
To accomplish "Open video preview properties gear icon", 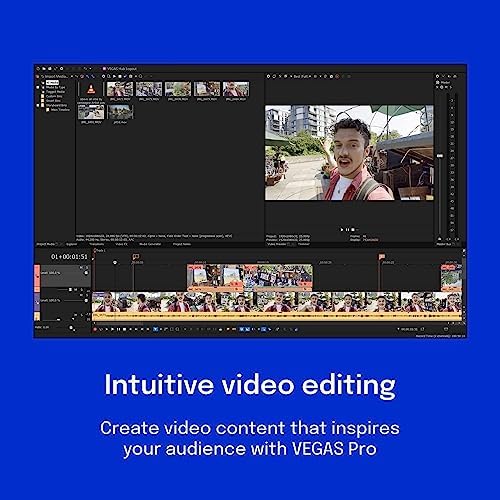I will coord(268,76).
